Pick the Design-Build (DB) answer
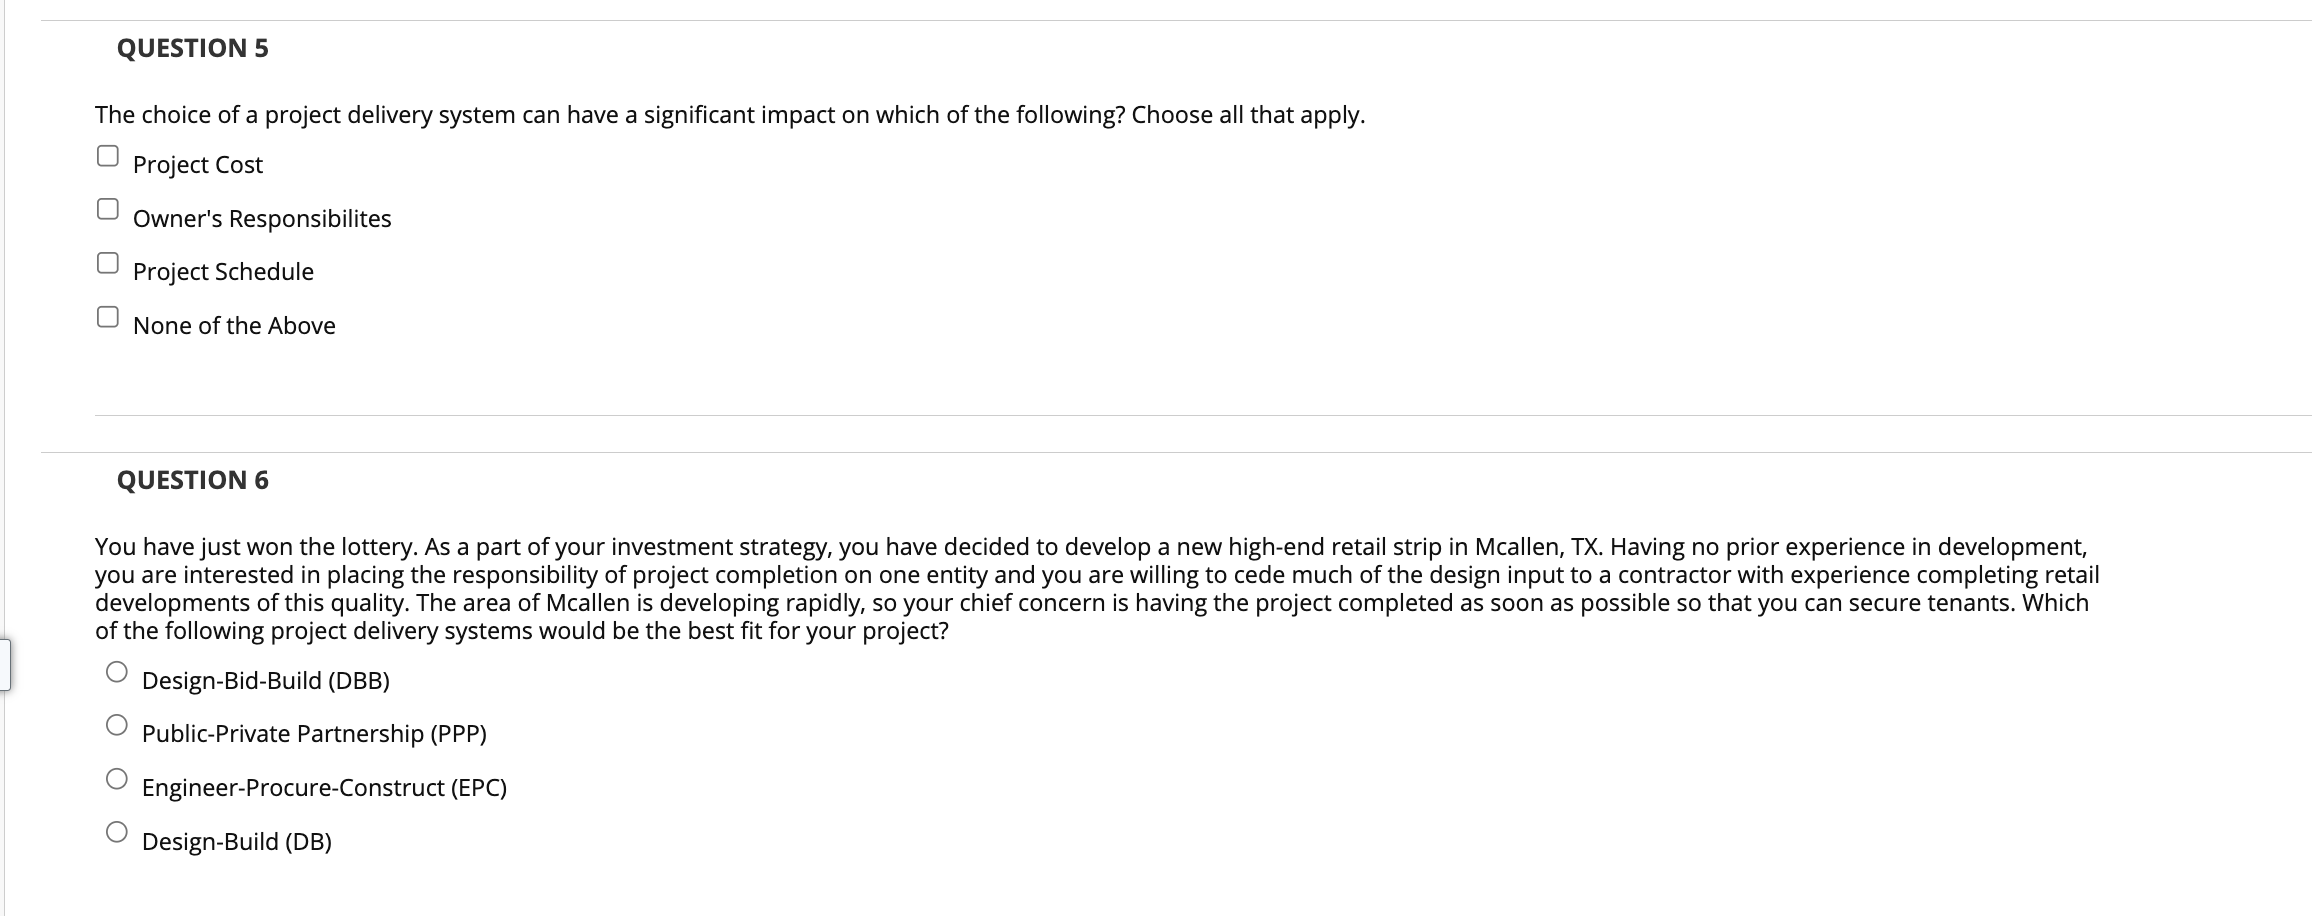This screenshot has width=2312, height=916. pyautogui.click(x=117, y=830)
